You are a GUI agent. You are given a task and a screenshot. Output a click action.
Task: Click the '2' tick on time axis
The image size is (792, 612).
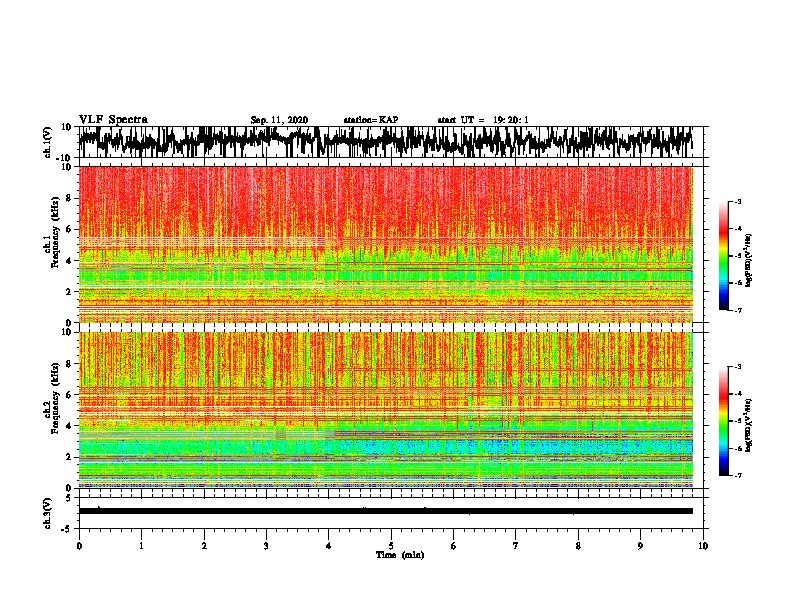point(204,546)
